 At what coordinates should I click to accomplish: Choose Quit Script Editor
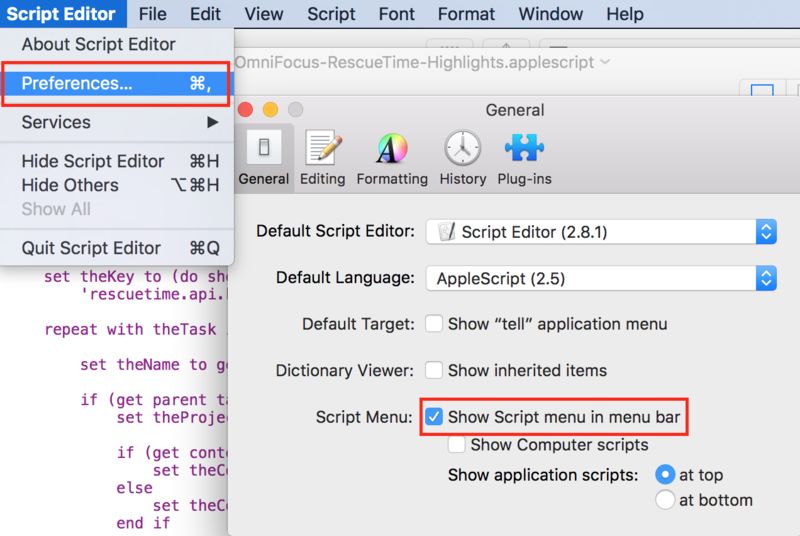point(117,248)
